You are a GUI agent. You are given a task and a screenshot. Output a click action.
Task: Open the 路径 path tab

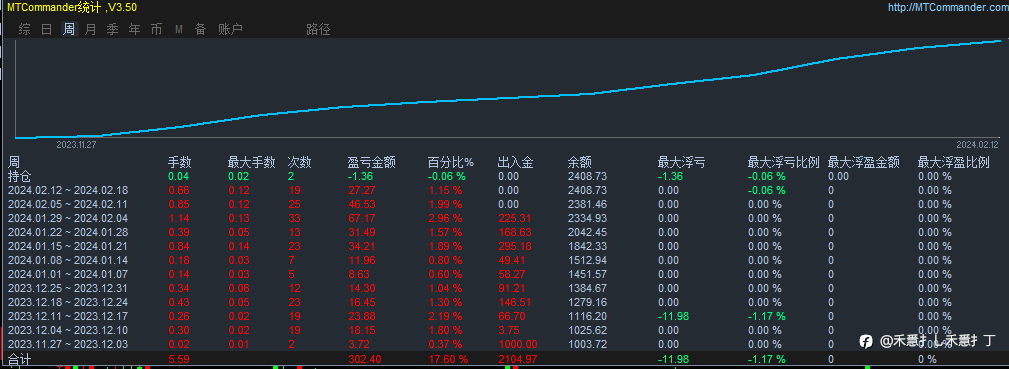319,30
